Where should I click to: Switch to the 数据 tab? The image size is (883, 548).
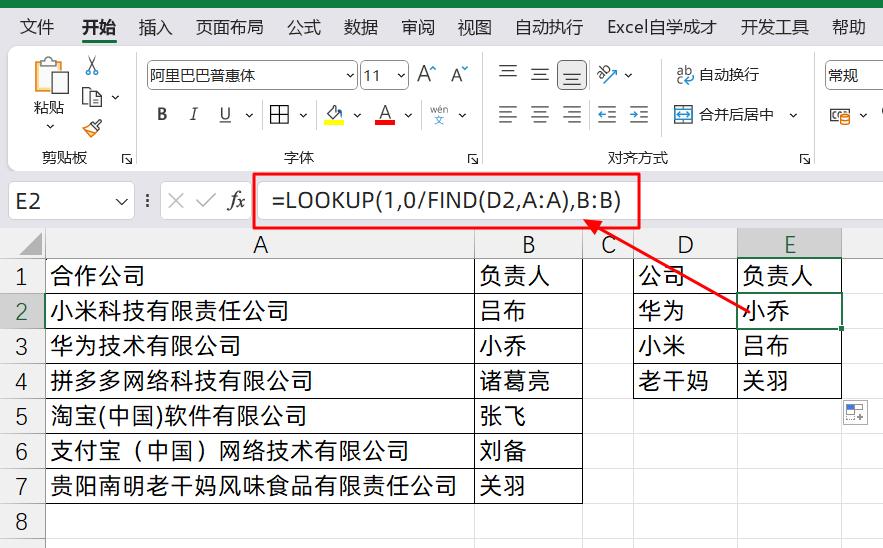[x=361, y=26]
